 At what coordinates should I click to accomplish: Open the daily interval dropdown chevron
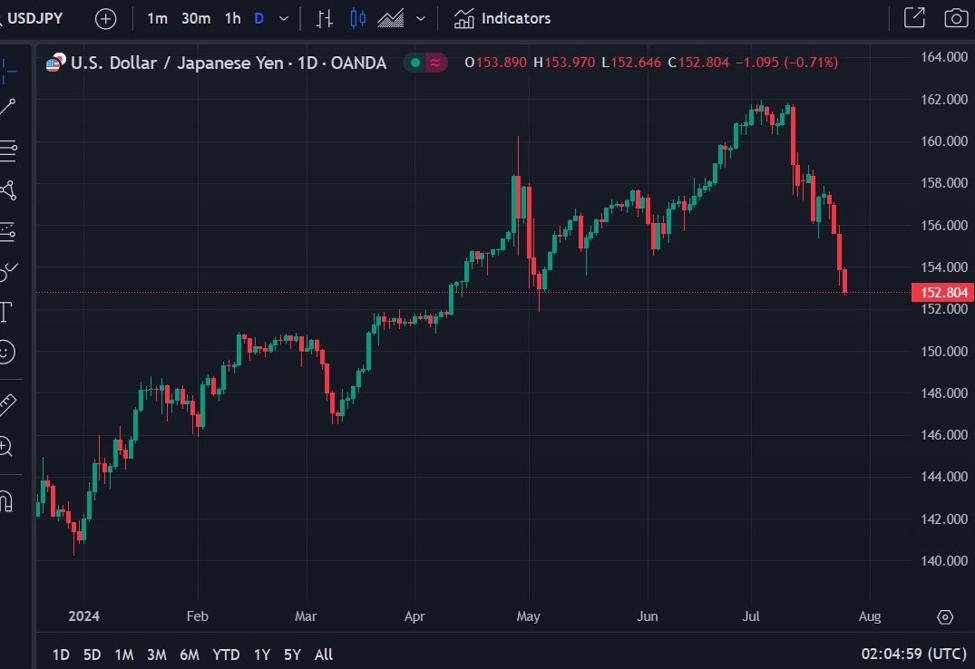pyautogui.click(x=283, y=18)
